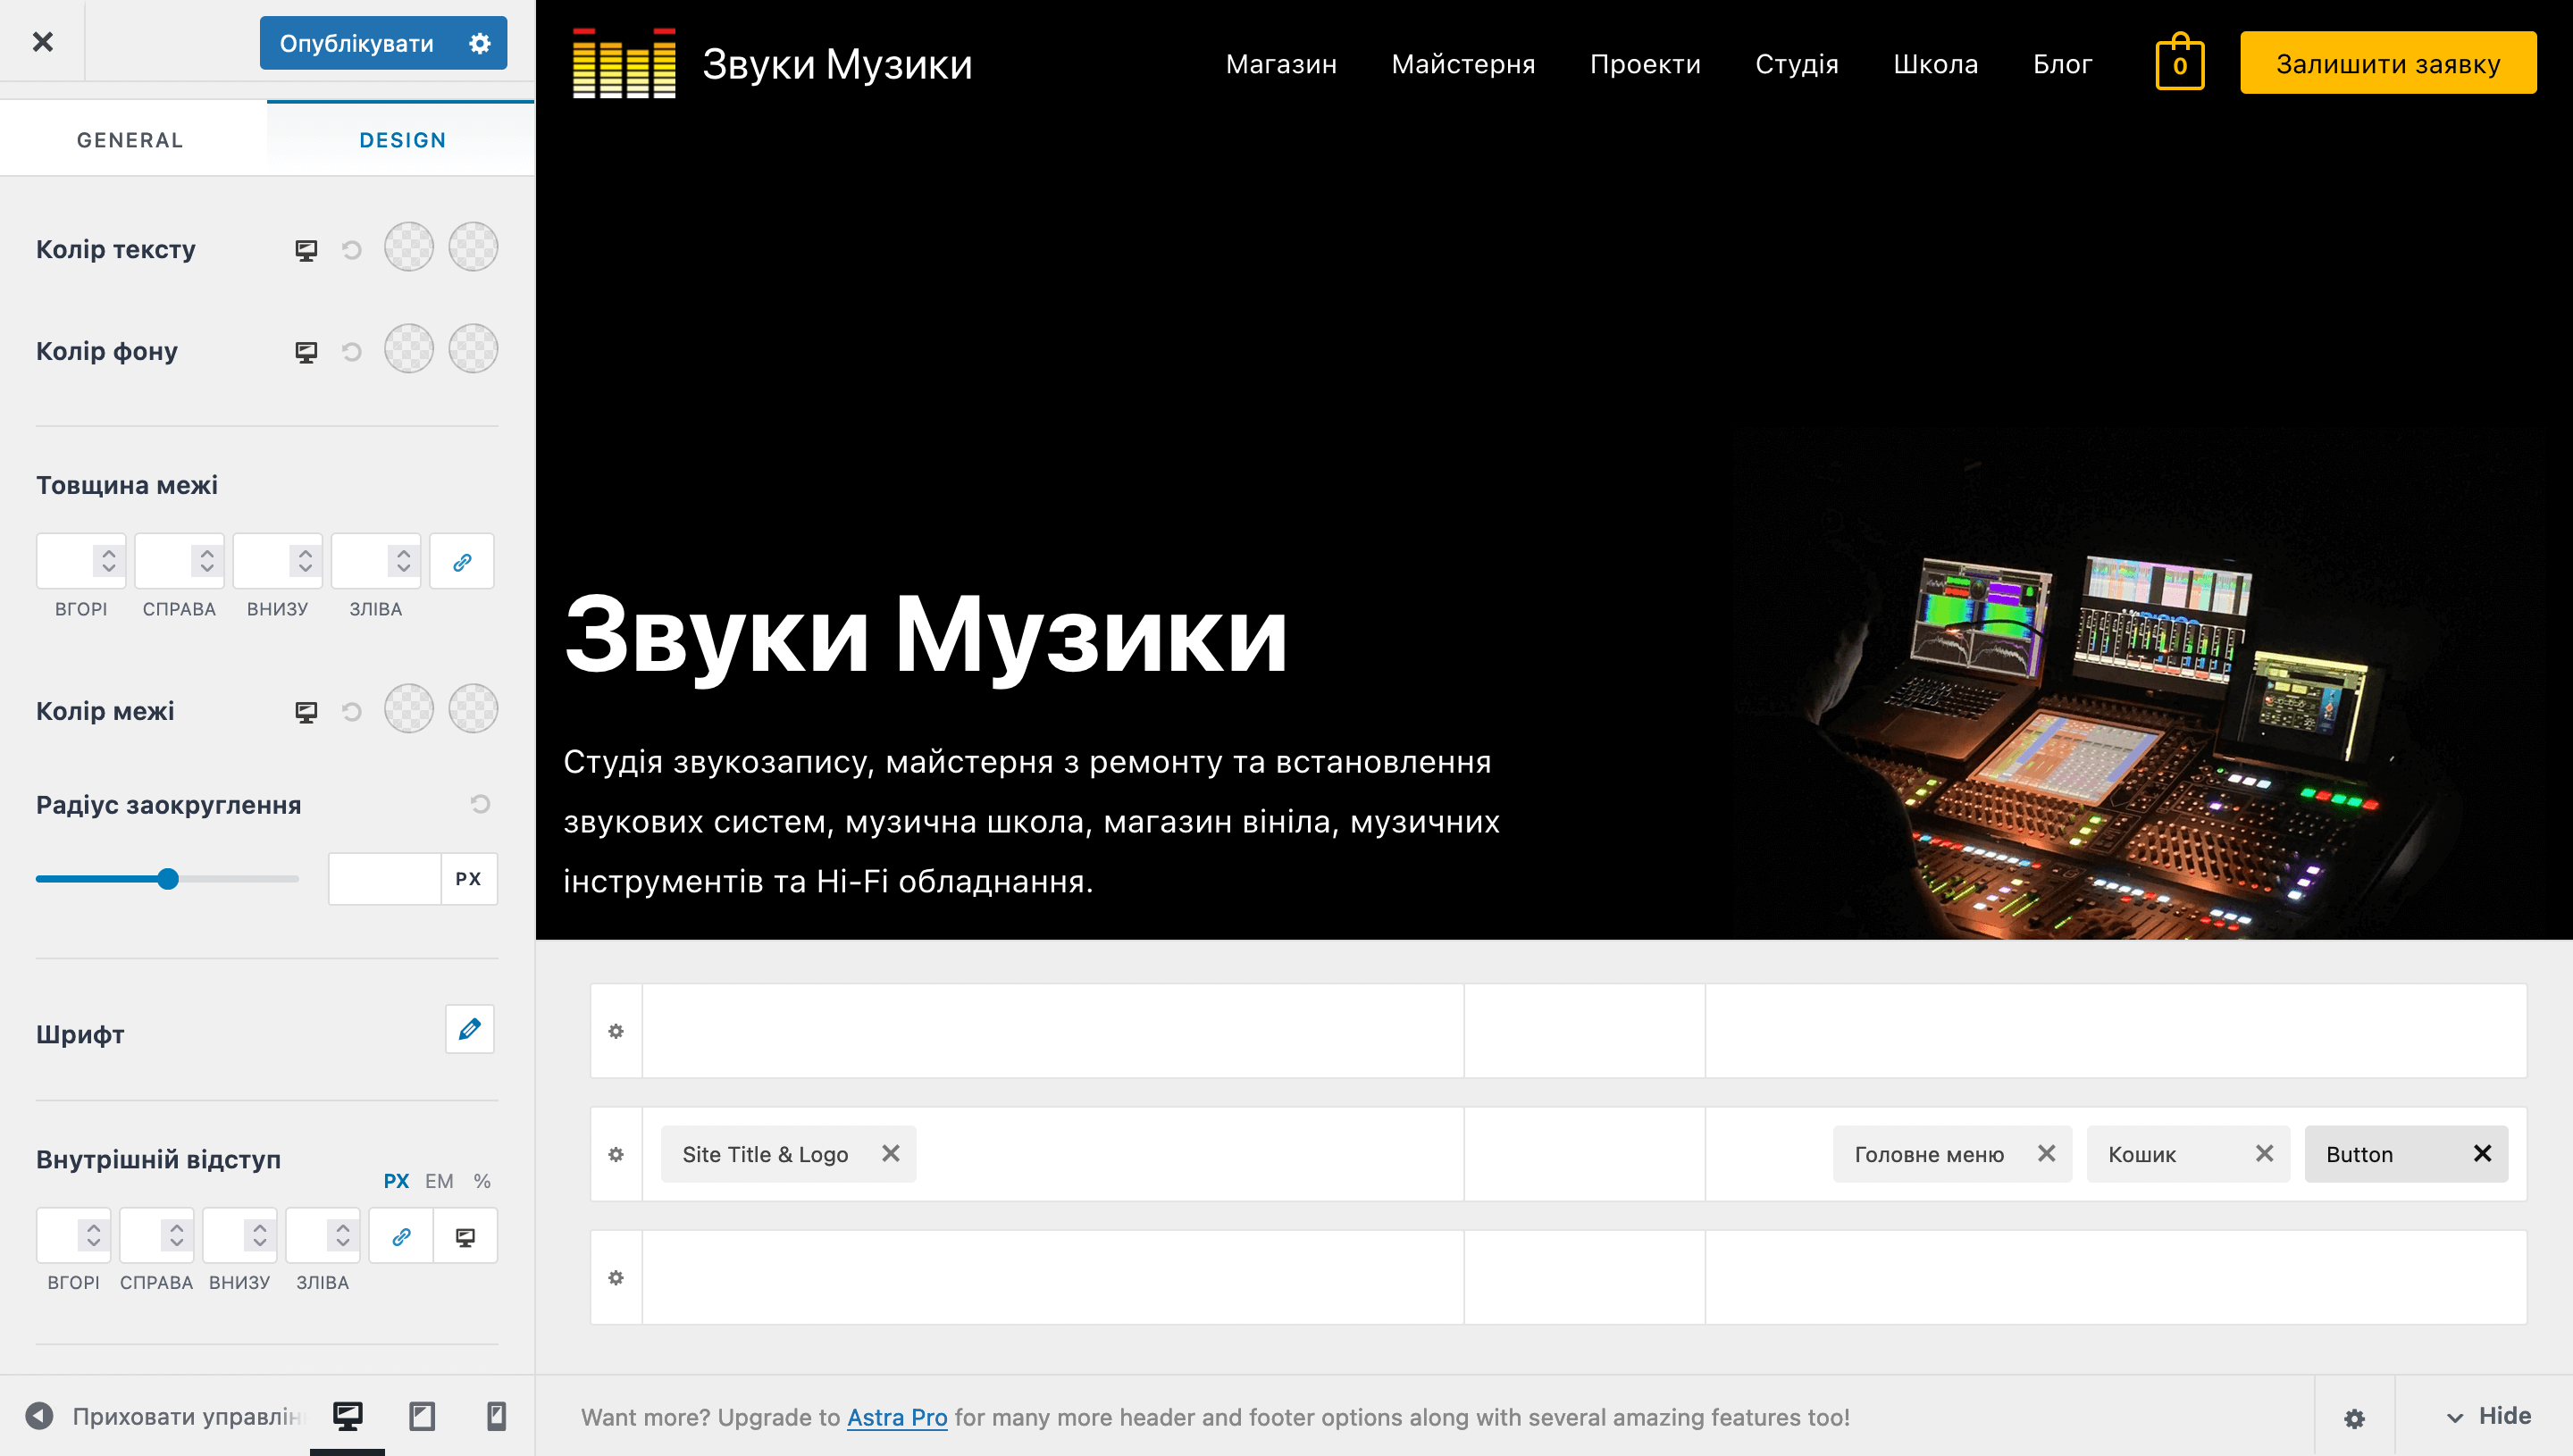Click the Внутрішній відступ ЗЛІВА stepper
This screenshot has width=2573, height=1456.
342,1236
